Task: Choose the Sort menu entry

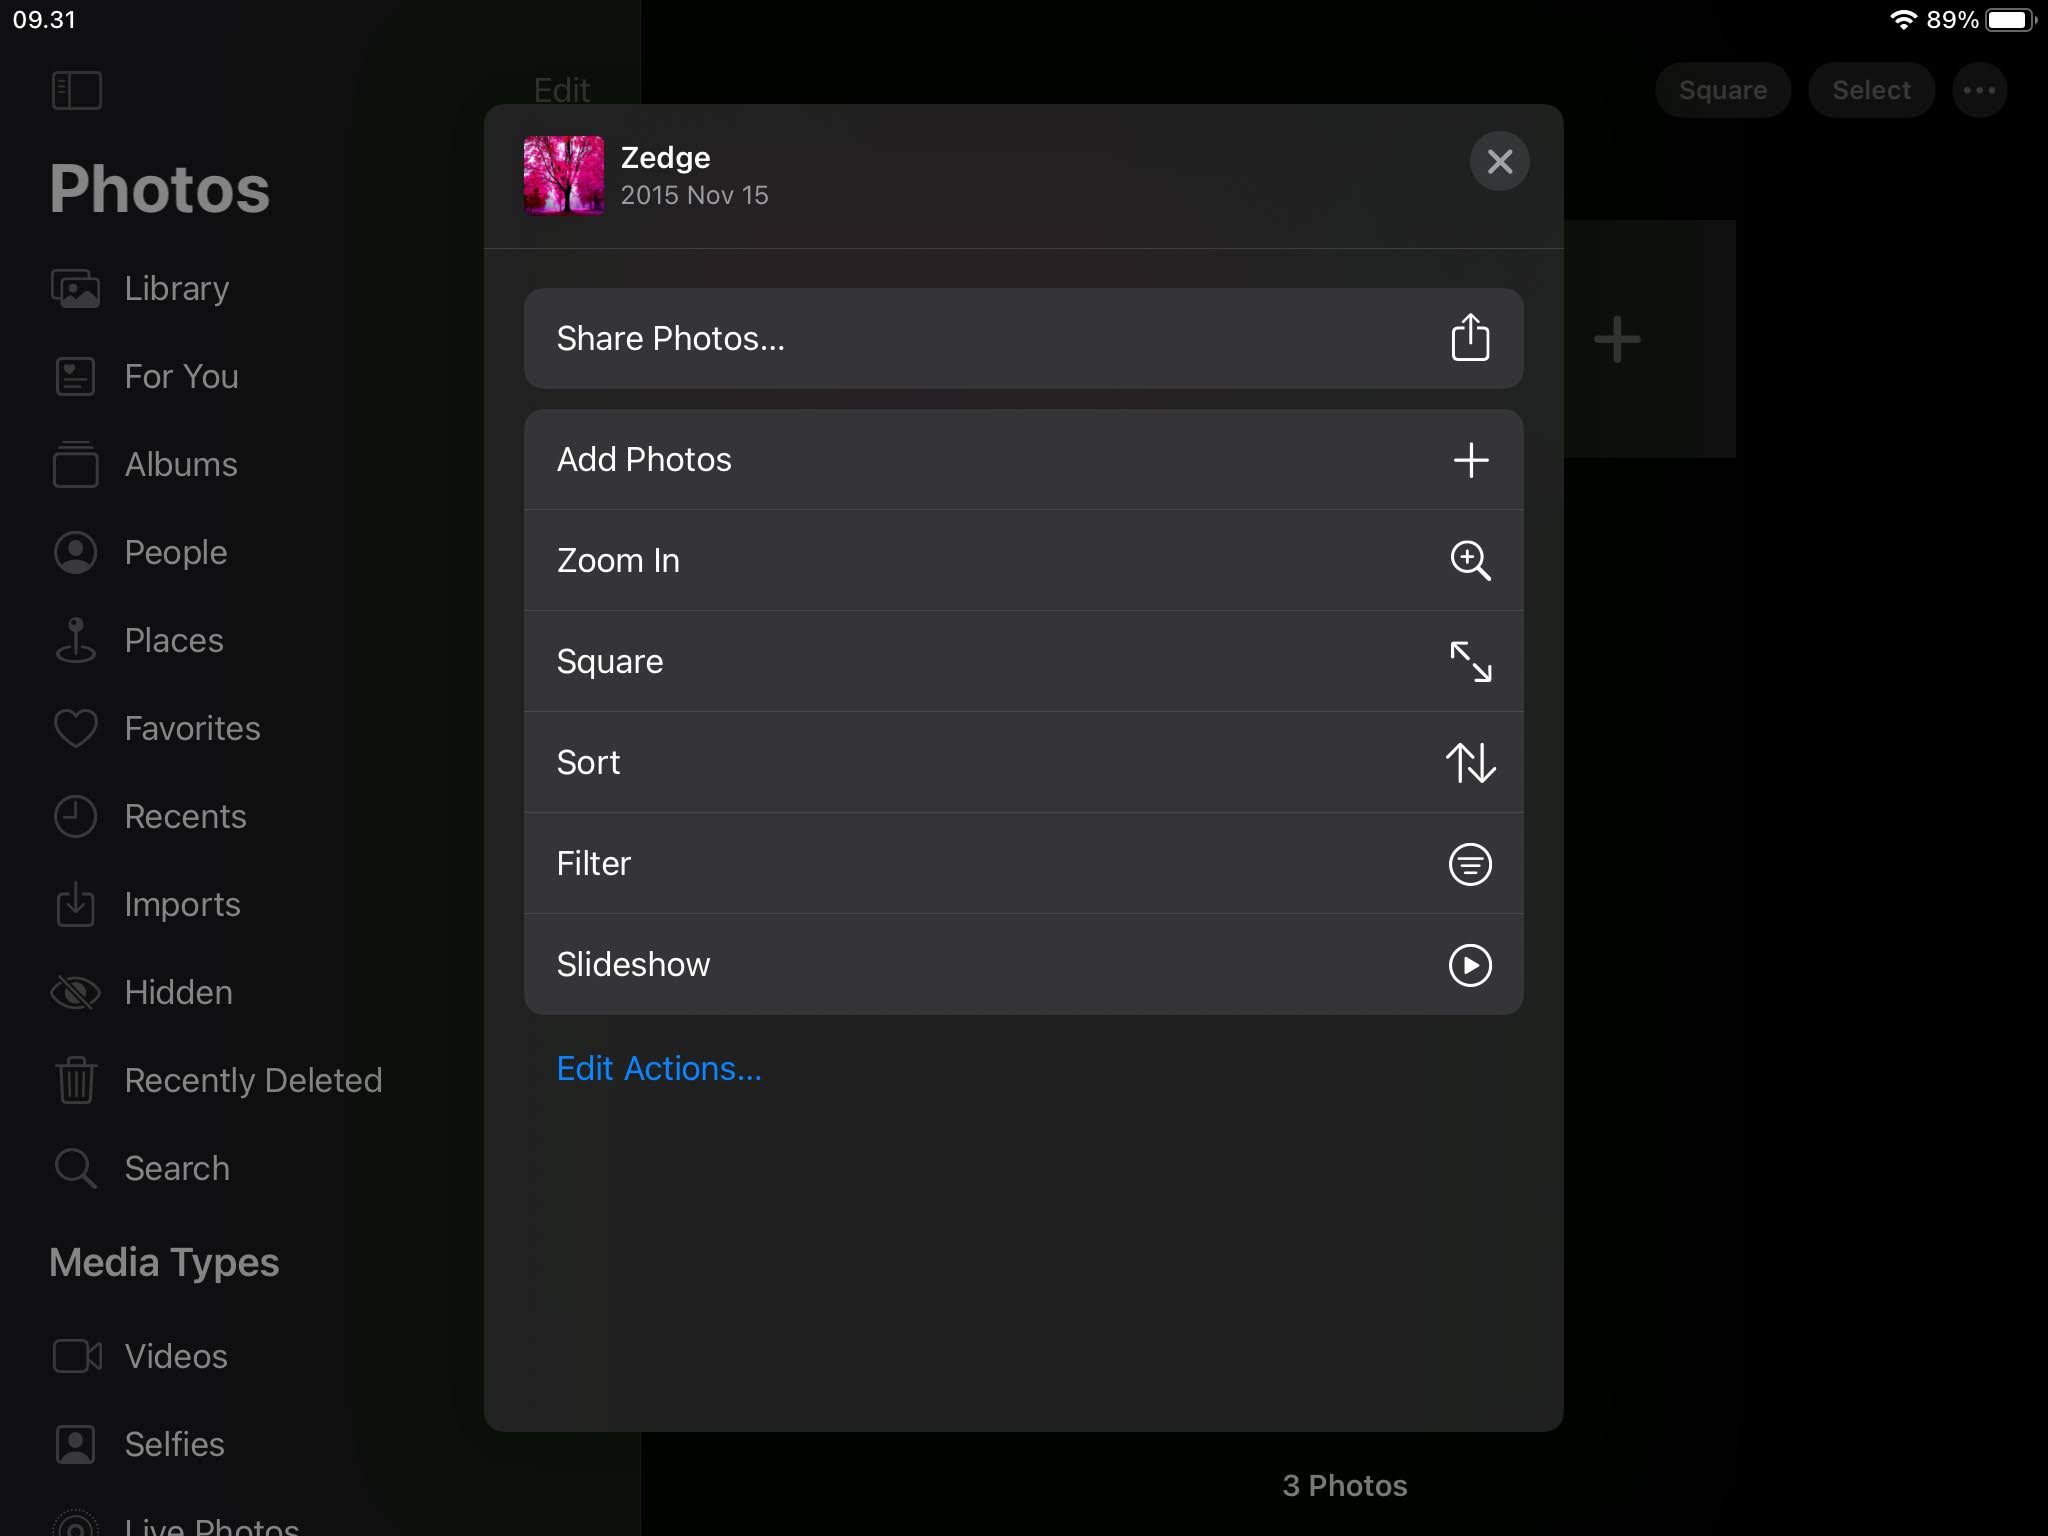Action: (x=590, y=762)
